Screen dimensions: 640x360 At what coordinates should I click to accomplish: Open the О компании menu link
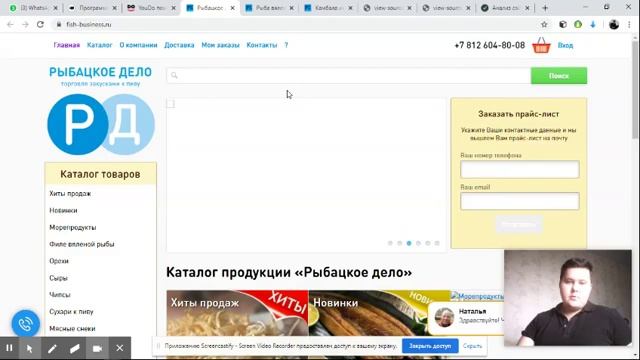point(138,45)
